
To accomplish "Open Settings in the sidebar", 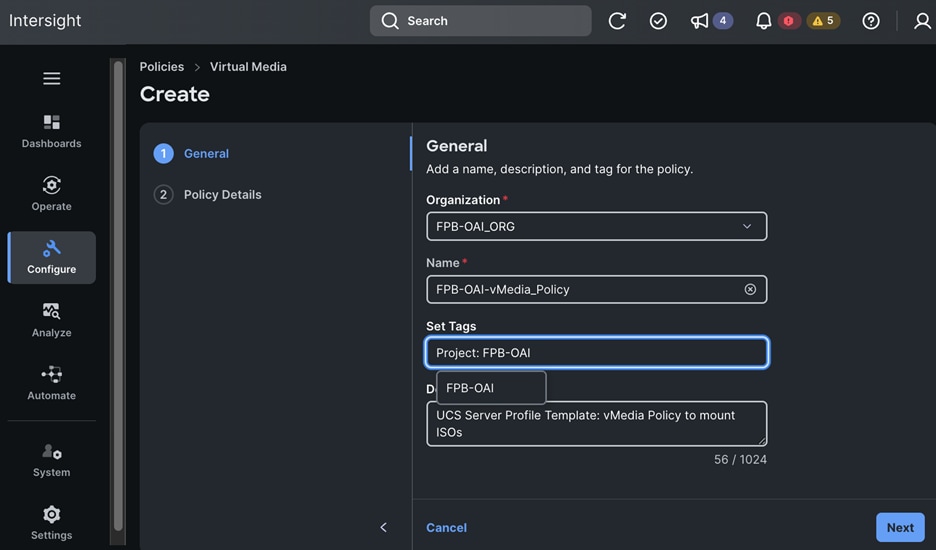I will [x=51, y=523].
